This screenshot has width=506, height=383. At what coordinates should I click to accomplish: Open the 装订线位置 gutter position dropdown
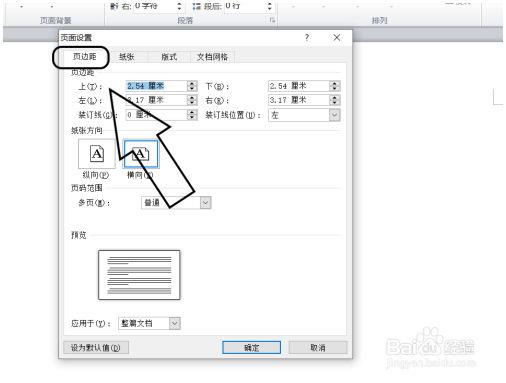(x=335, y=115)
